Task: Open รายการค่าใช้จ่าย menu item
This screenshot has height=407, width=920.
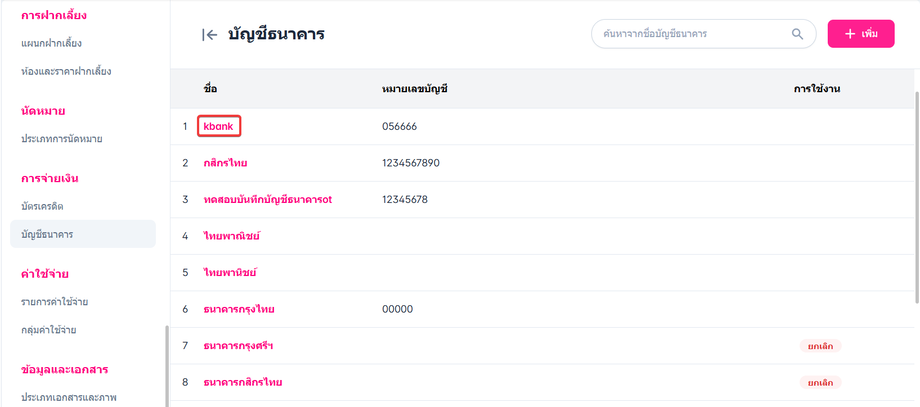Action: pos(55,302)
